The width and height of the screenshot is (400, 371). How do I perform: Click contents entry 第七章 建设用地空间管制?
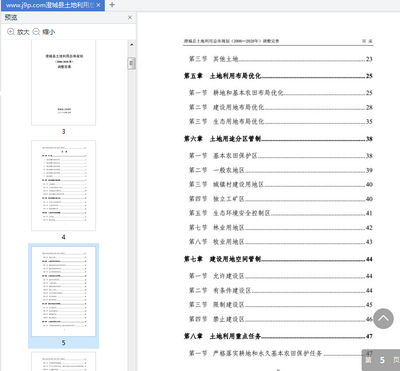[278, 259]
